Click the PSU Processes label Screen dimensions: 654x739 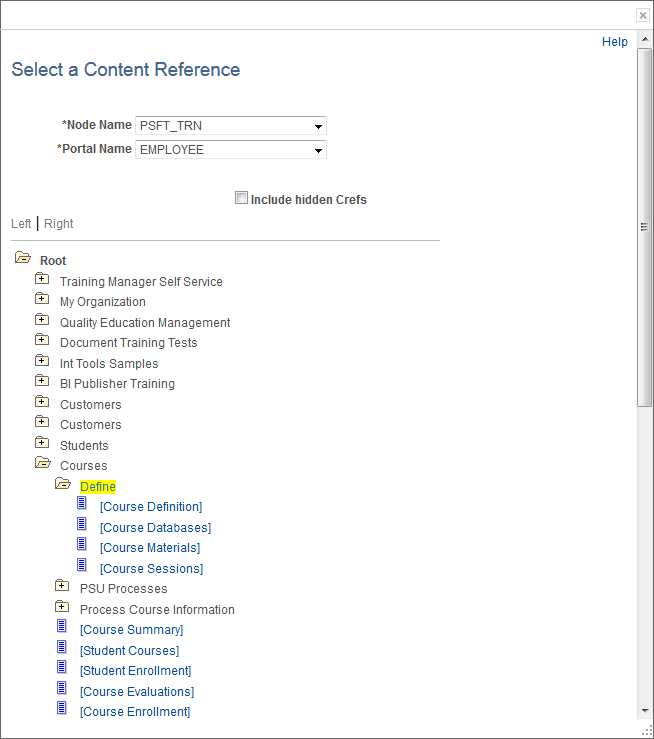[x=124, y=589]
